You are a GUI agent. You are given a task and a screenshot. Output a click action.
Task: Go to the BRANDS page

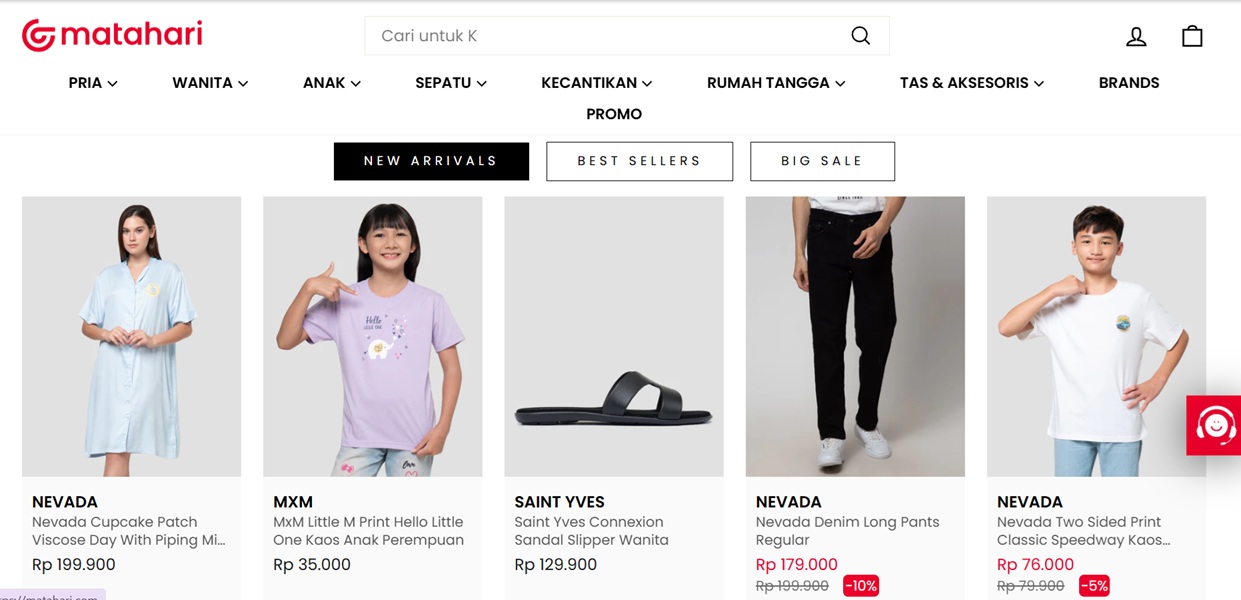tap(1129, 83)
